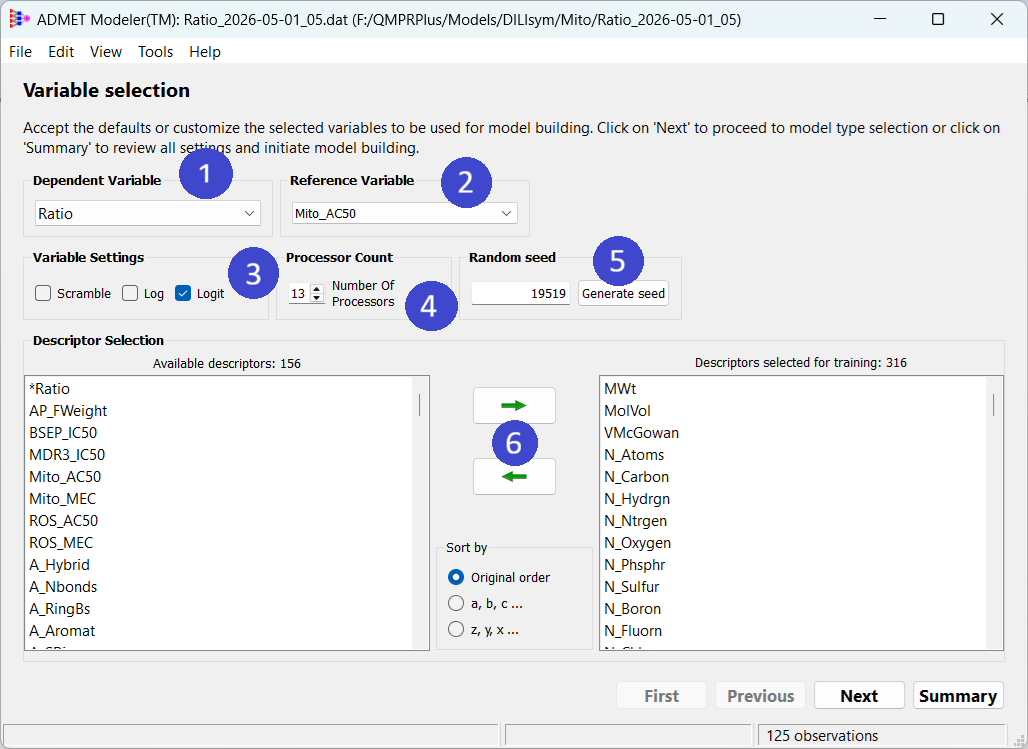
Task: Sort descriptors a, b, c ascending
Action: 456,603
